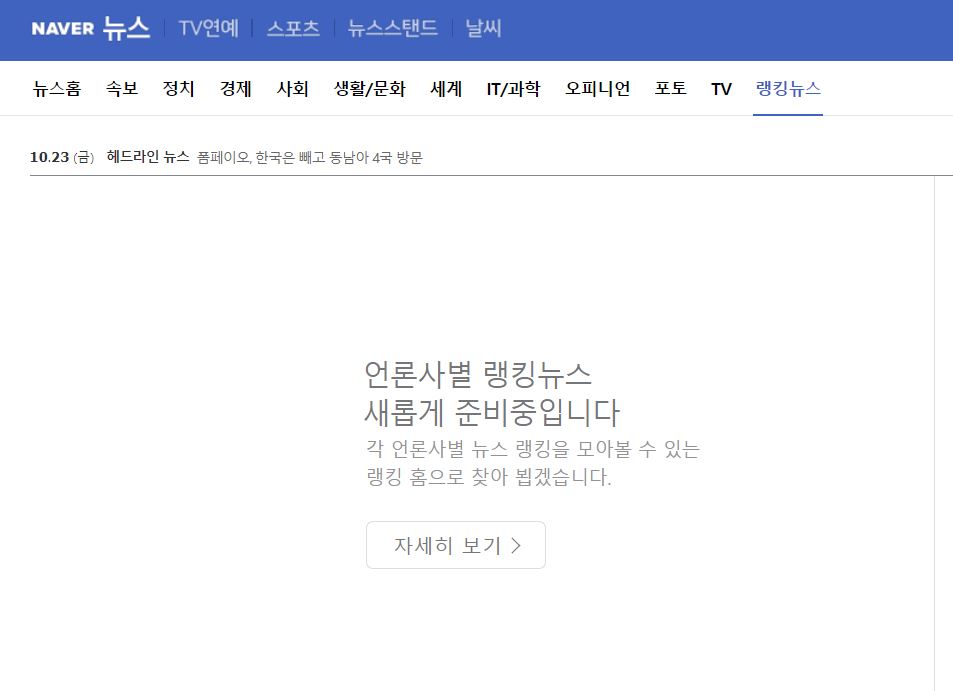The width and height of the screenshot is (953, 691).
Task: Switch to IT/과학 category
Action: pyautogui.click(x=513, y=89)
